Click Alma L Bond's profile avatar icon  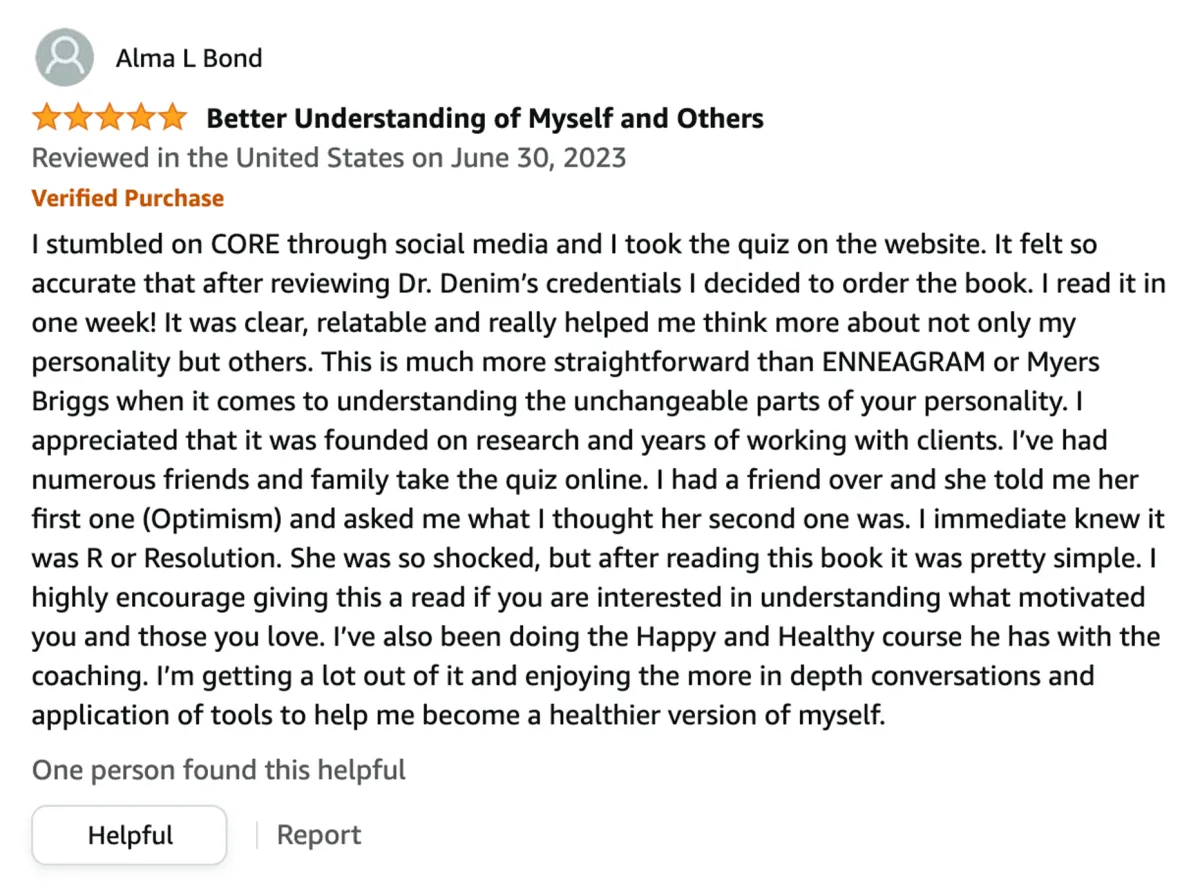coord(65,57)
